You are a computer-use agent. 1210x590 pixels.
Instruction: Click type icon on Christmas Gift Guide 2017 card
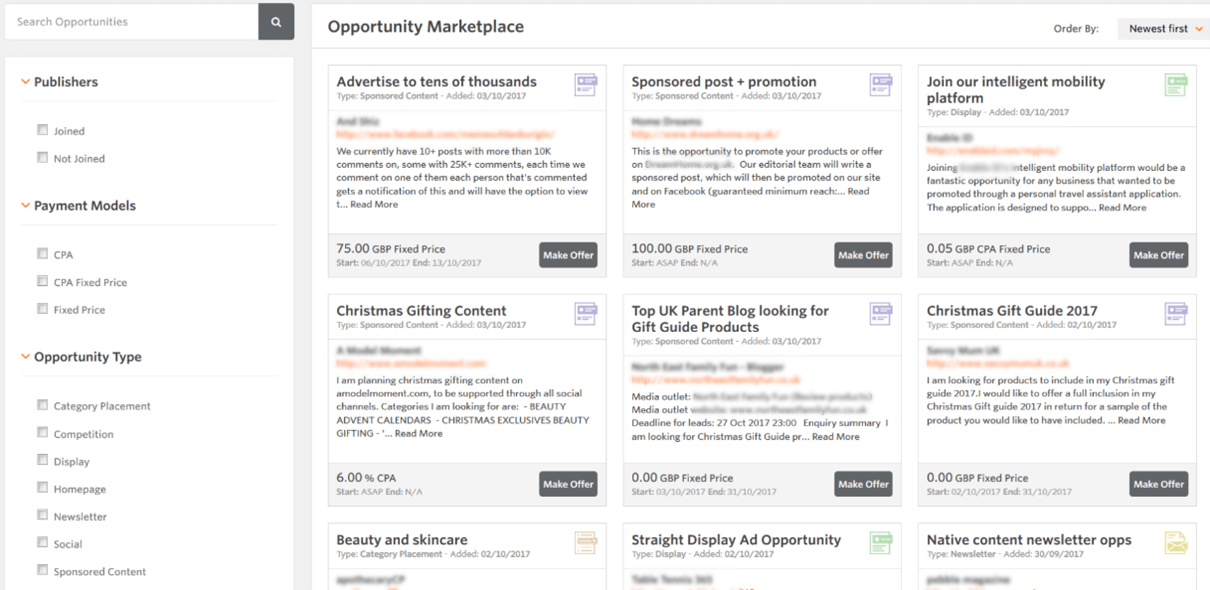pos(1175,314)
